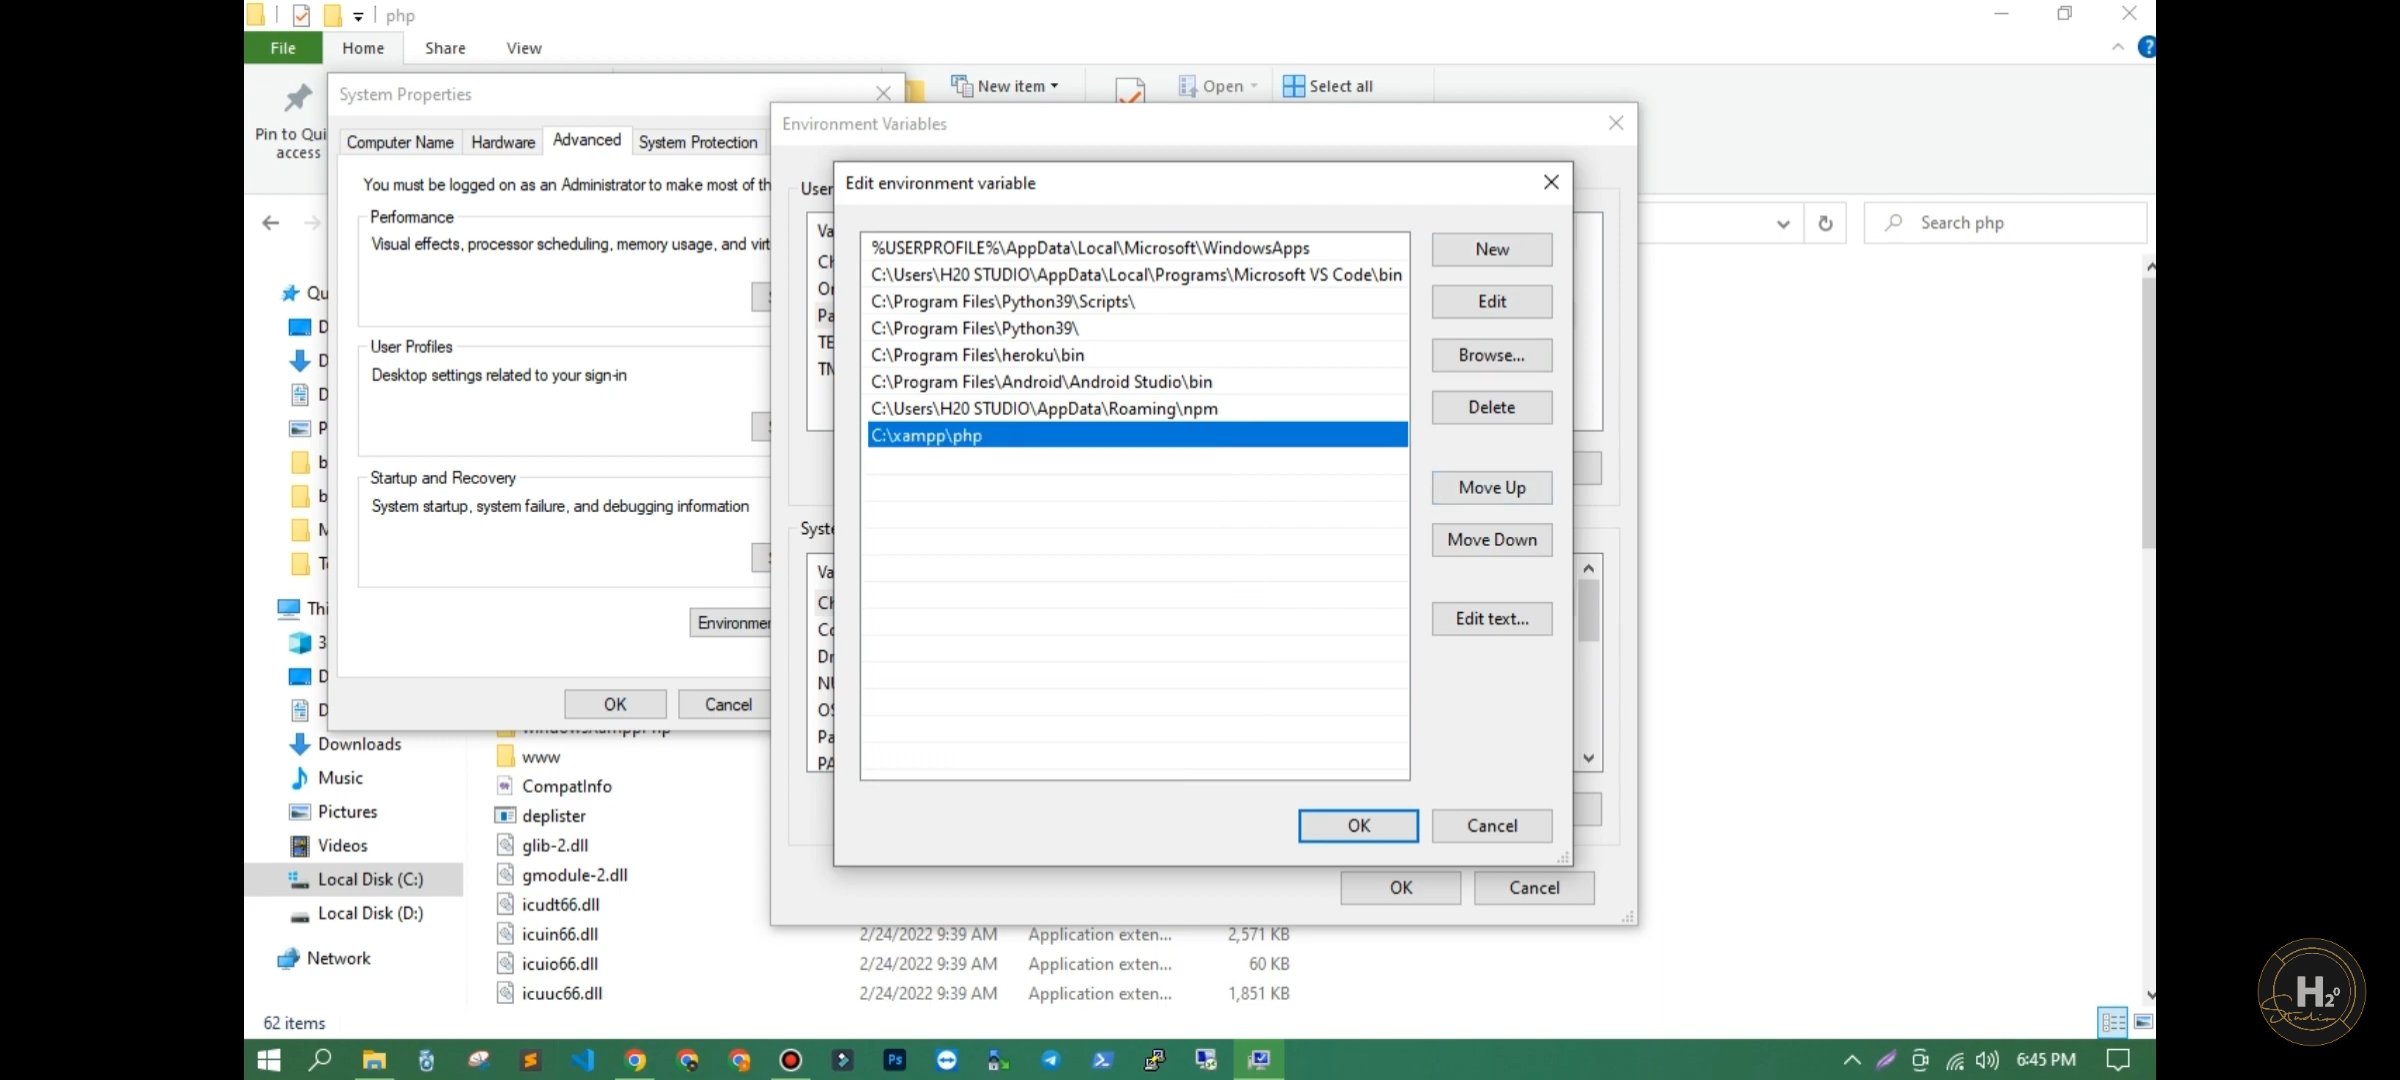Viewport: 2400px width, 1080px height.
Task: Open the Wi-Fi network tray icon
Action: pos(1954,1060)
